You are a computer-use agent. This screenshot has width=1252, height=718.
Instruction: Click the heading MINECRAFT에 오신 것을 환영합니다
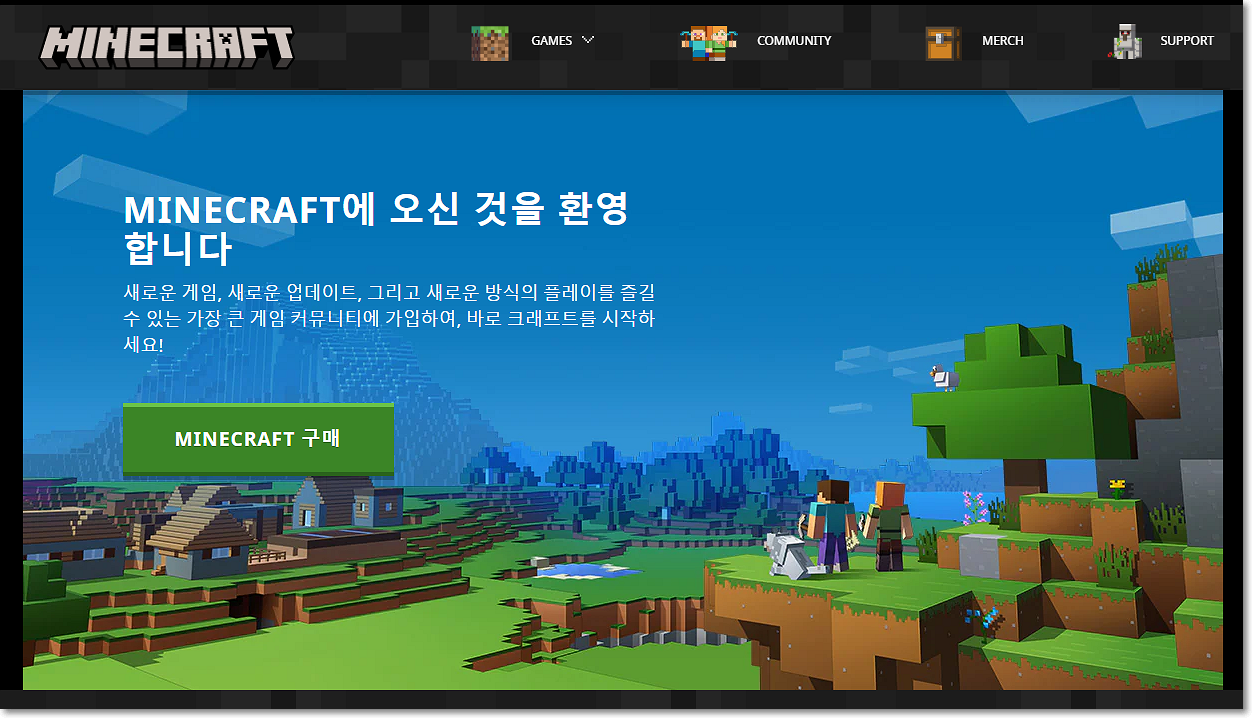click(376, 229)
